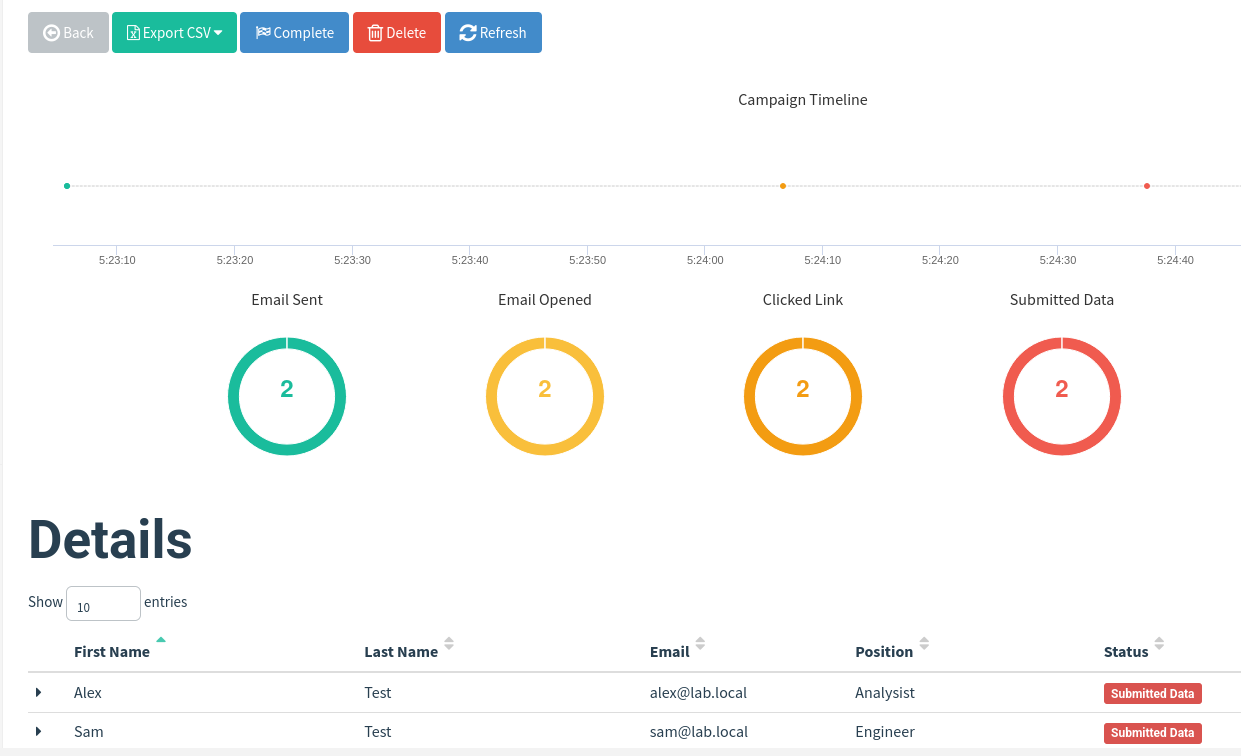Screen dimensions: 1241x756
Task: Click the green timeline dot
Action: 67,186
